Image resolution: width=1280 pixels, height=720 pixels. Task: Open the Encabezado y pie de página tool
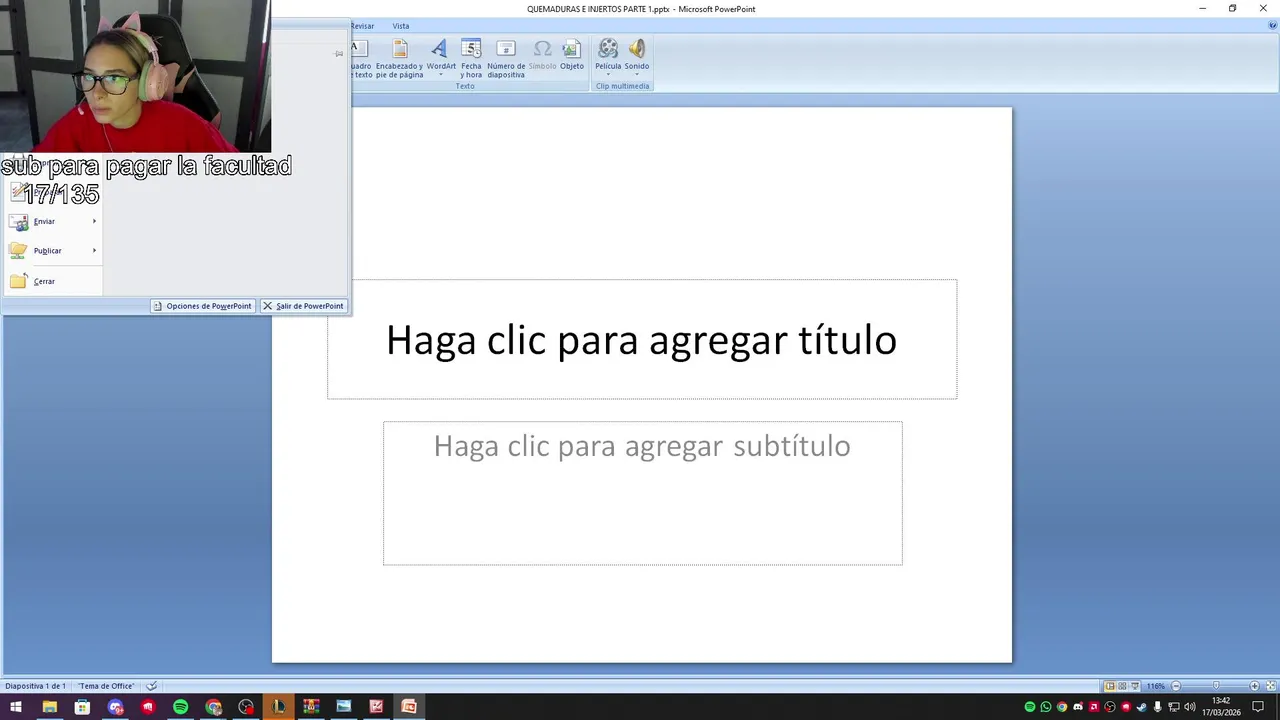399,59
